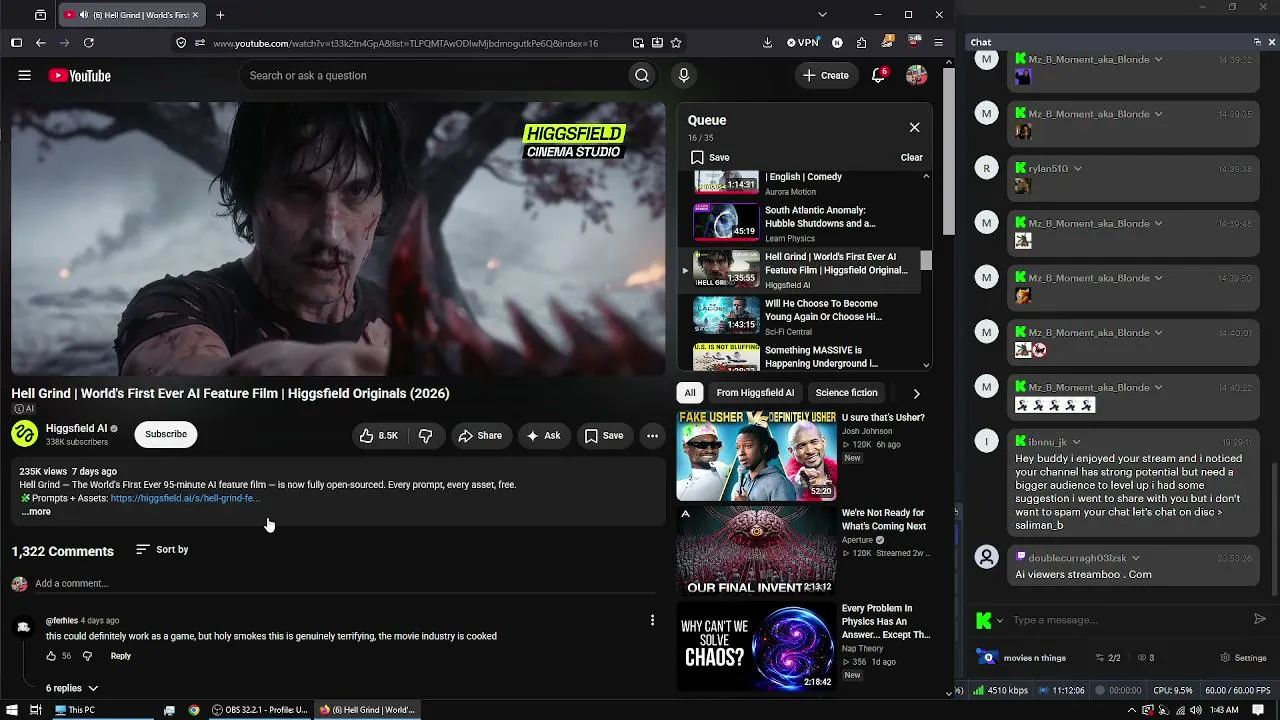Save the video to a playlist

tap(604, 435)
